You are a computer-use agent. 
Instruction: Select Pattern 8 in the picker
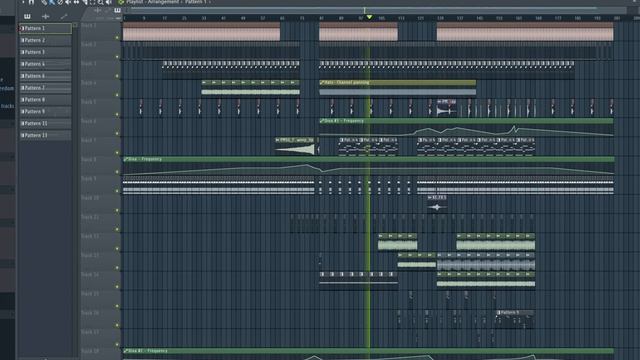45,100
